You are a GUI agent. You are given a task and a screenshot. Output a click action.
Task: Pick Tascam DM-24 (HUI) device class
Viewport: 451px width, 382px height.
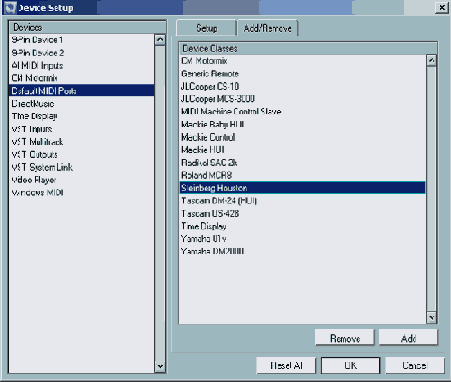[302, 201]
